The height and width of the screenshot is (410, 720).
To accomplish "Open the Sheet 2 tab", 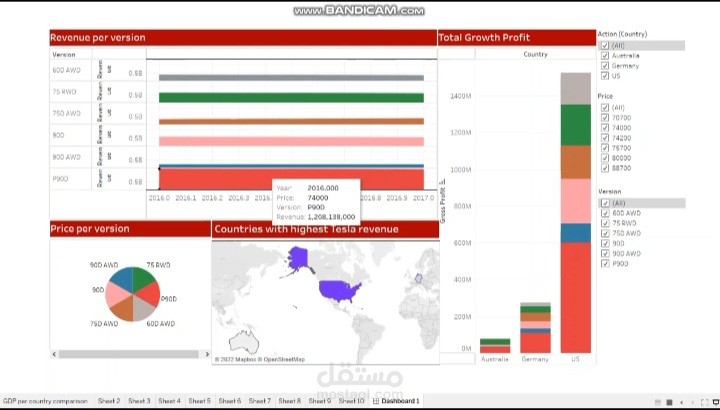I will (x=109, y=401).
